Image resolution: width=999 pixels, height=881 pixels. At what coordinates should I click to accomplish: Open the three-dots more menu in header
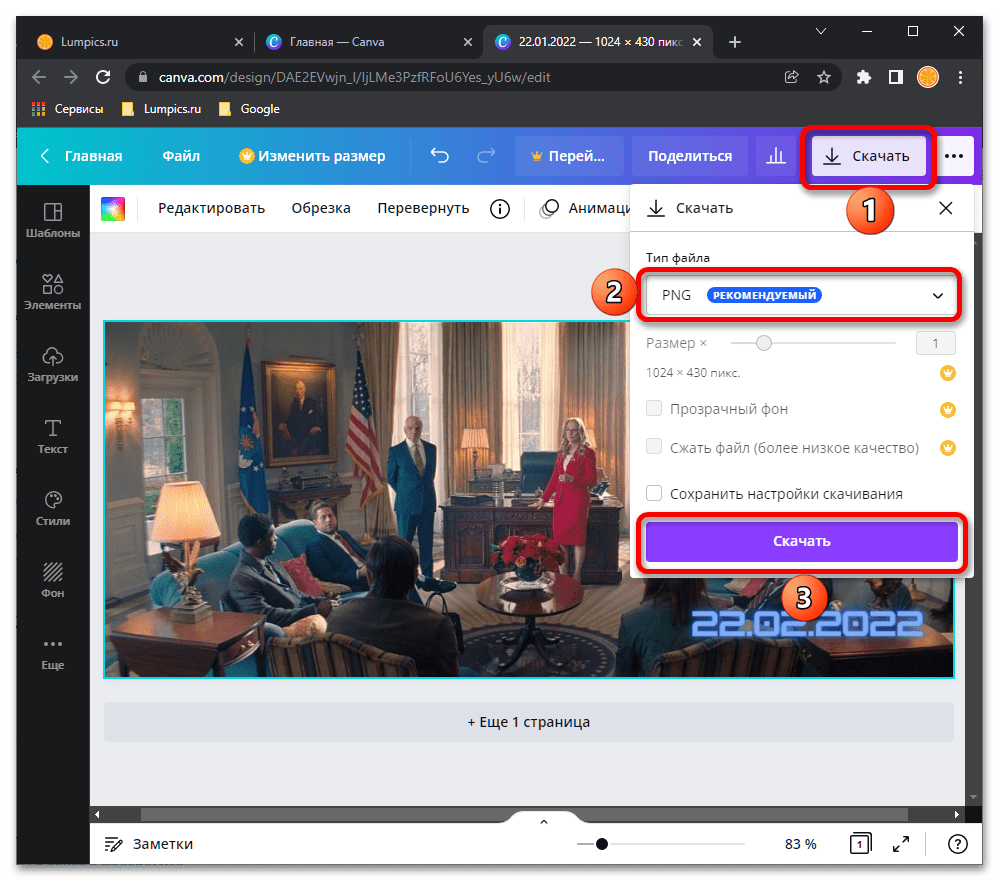(x=954, y=155)
